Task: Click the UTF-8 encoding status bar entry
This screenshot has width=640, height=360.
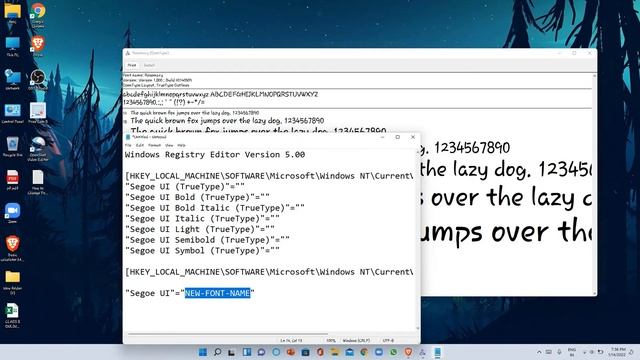Action: [x=388, y=340]
